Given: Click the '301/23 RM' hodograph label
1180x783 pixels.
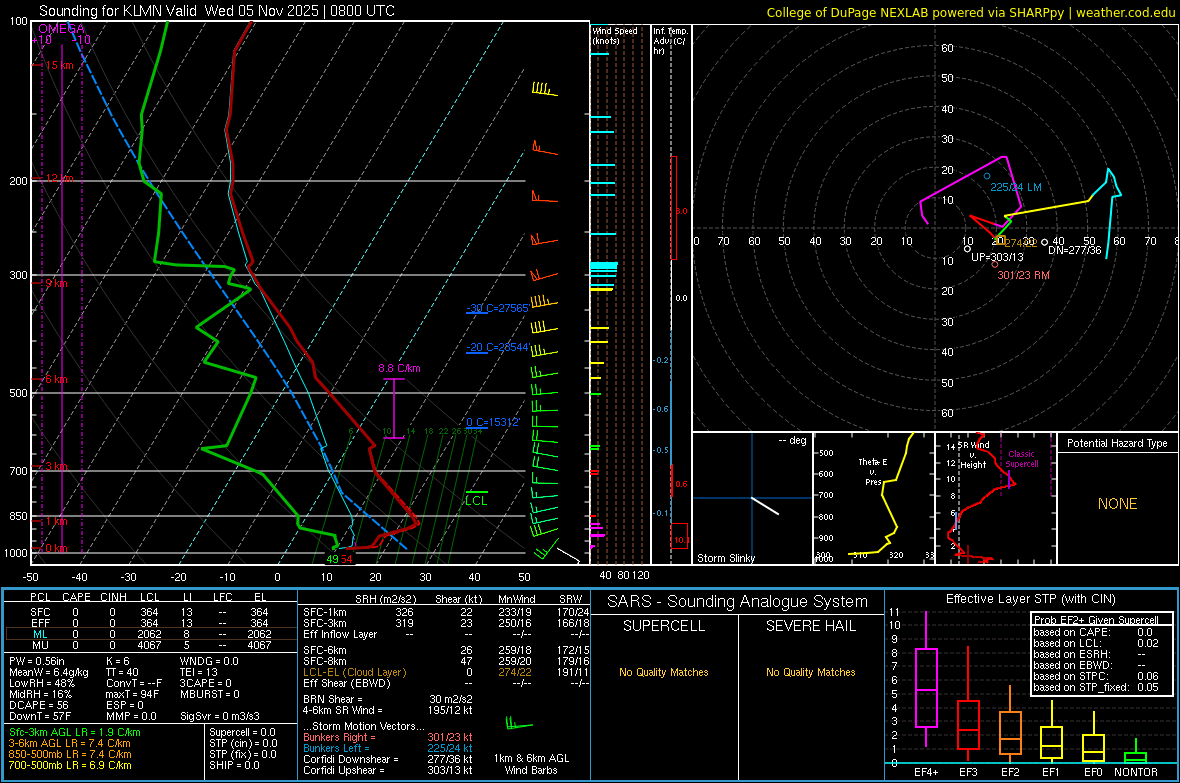Looking at the screenshot, I should (x=1023, y=275).
